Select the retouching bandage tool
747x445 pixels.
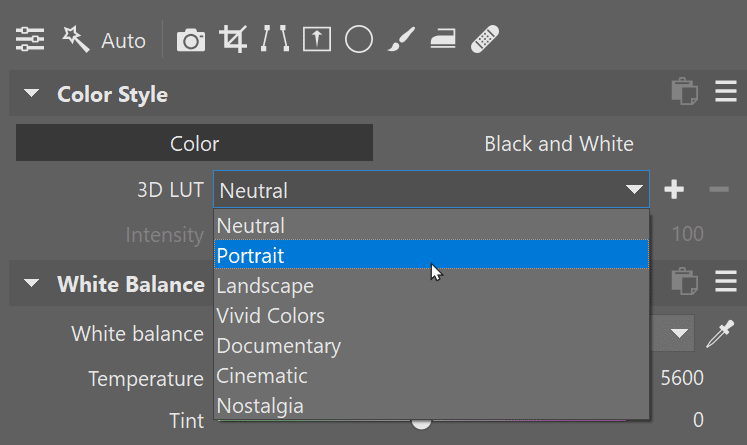click(485, 39)
